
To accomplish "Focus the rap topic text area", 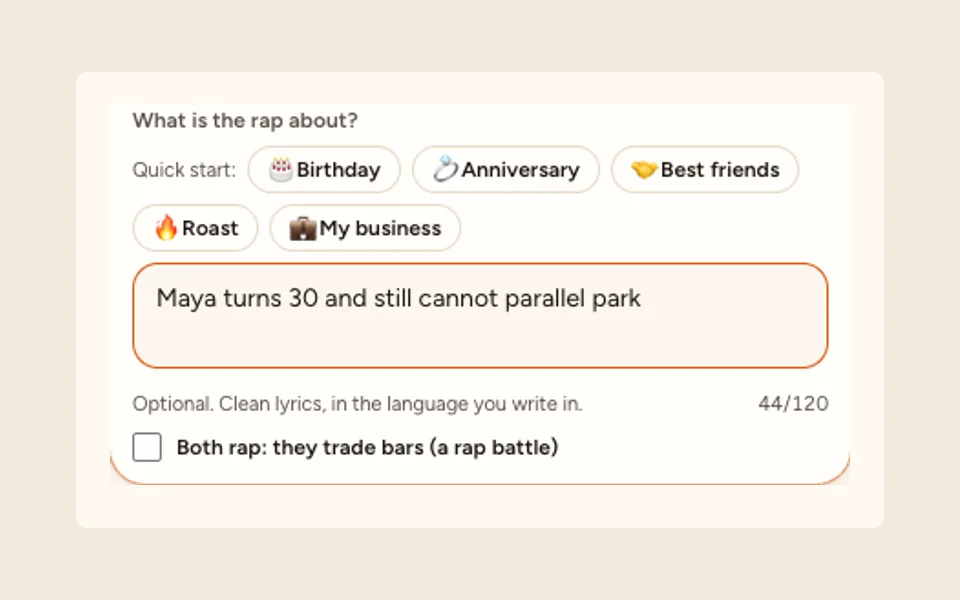I will (x=480, y=316).
